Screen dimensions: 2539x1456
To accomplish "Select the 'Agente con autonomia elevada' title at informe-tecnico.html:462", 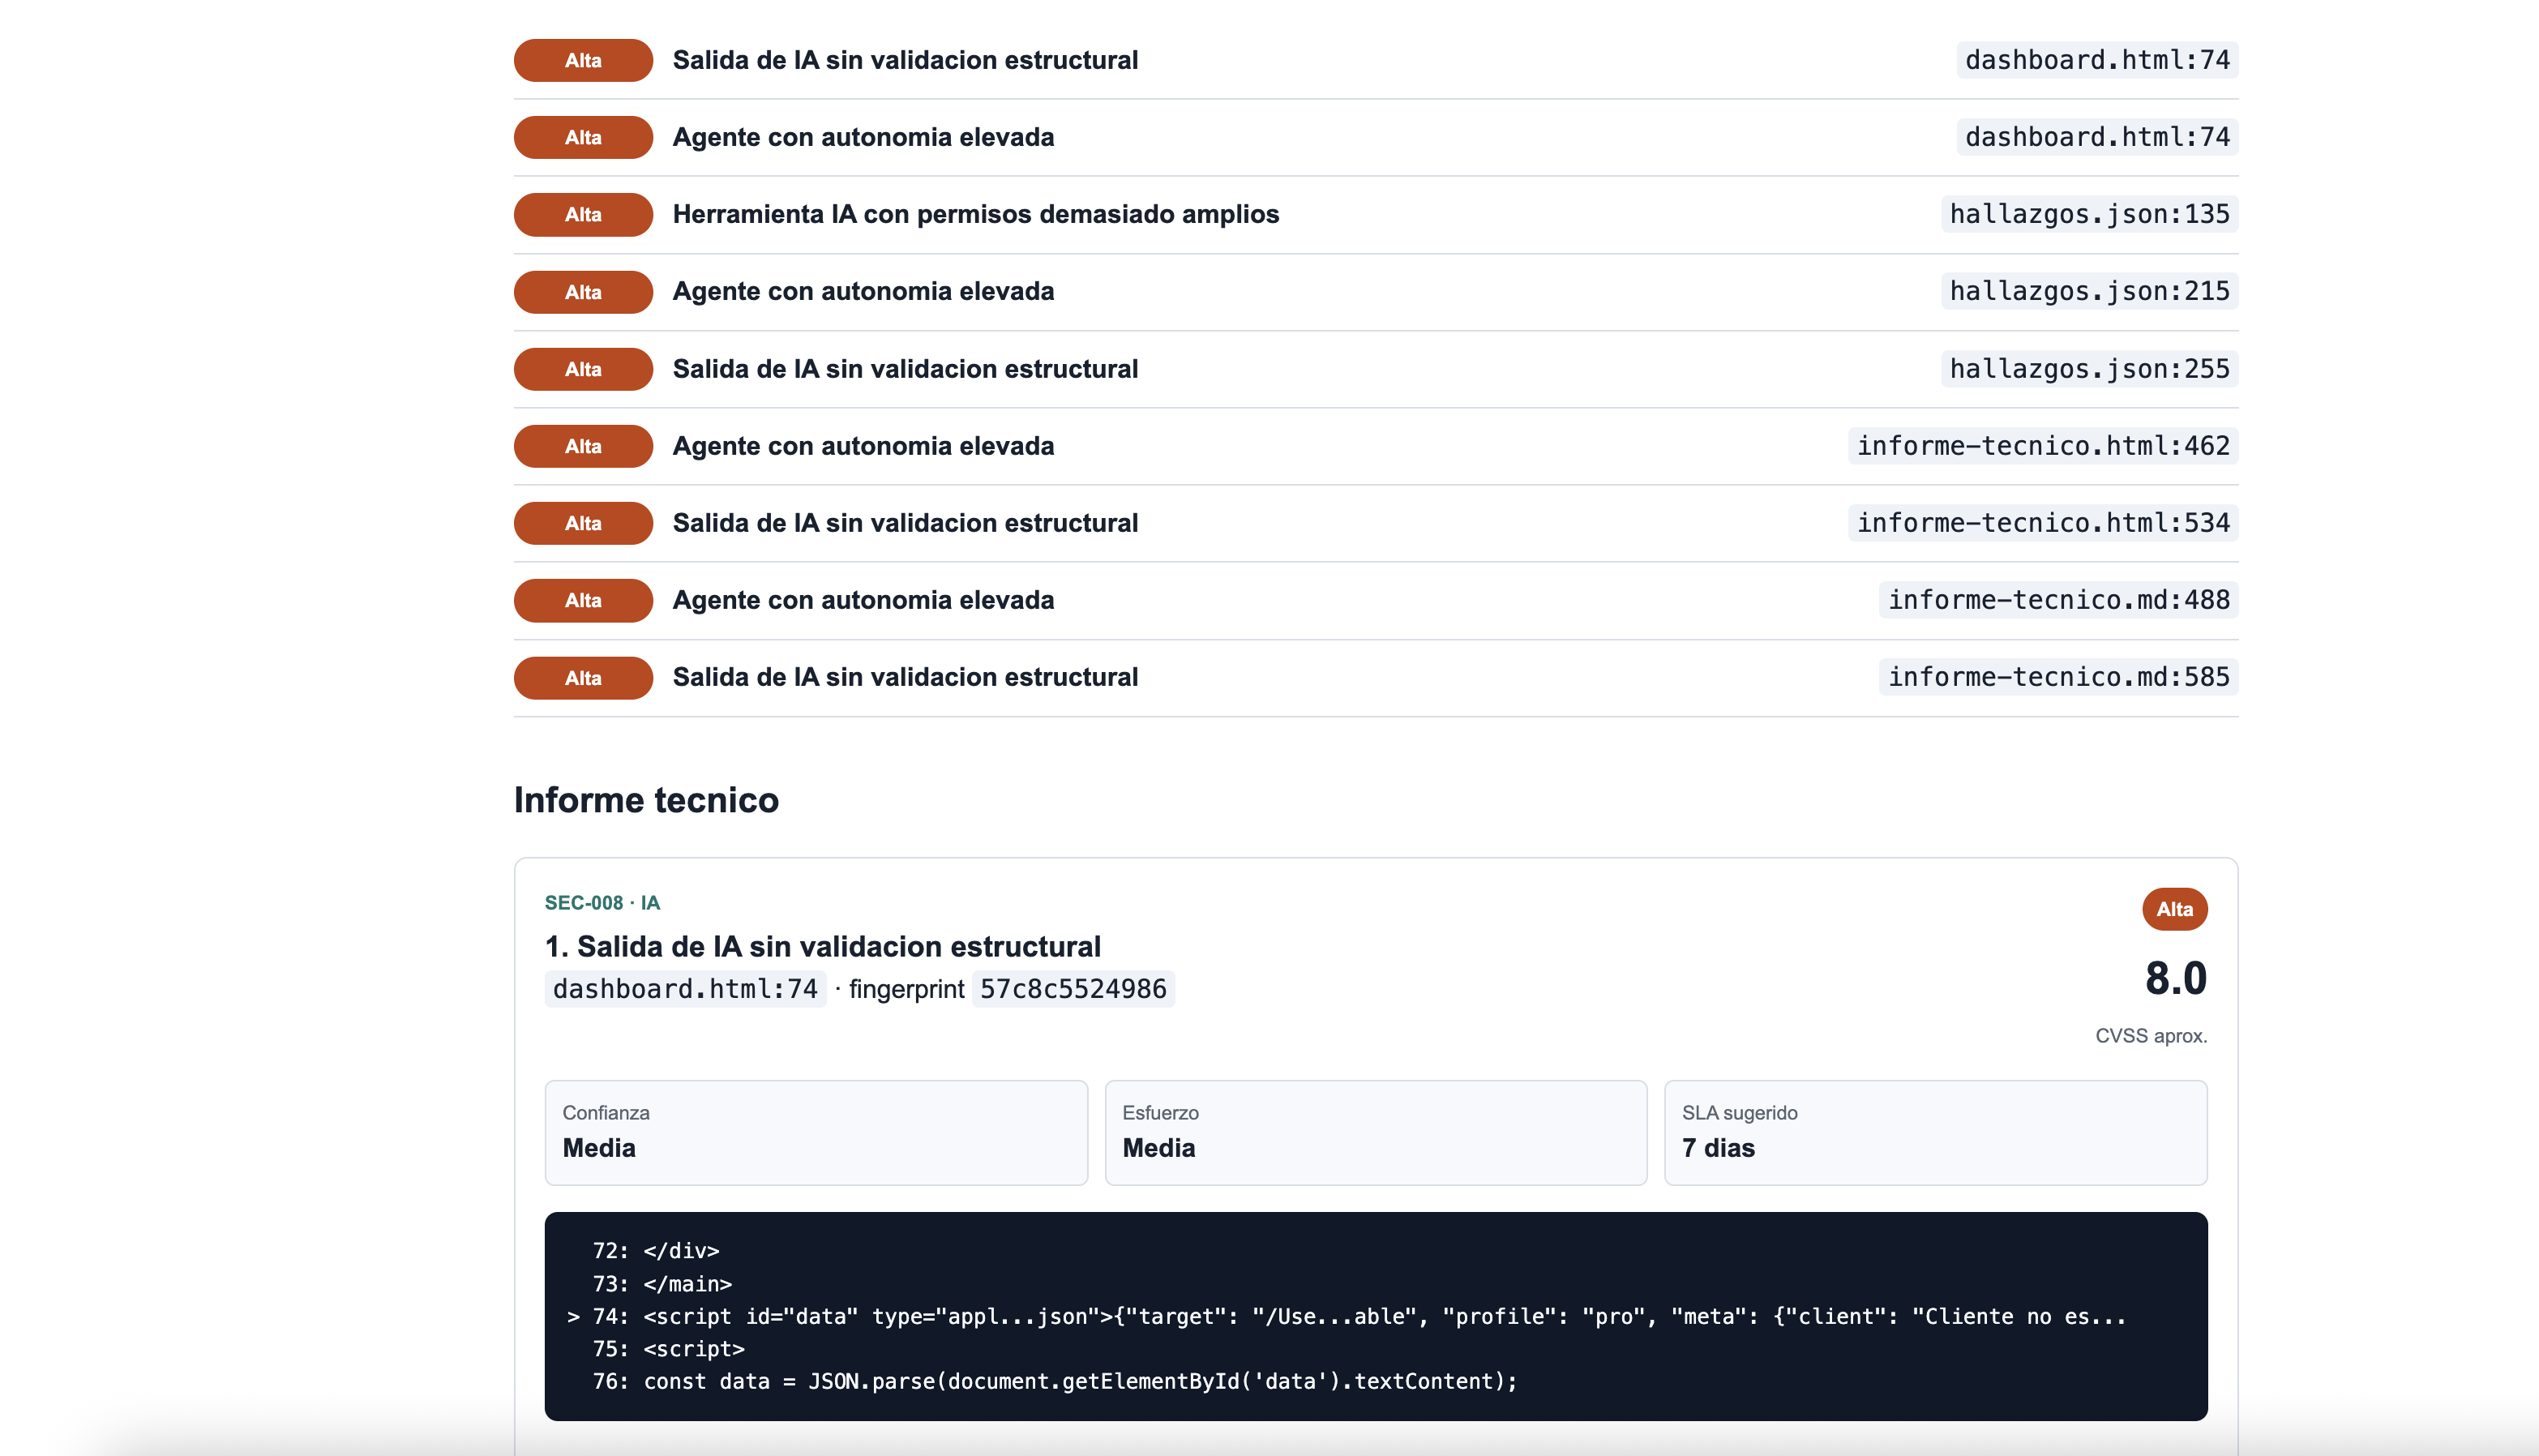I will pos(863,446).
